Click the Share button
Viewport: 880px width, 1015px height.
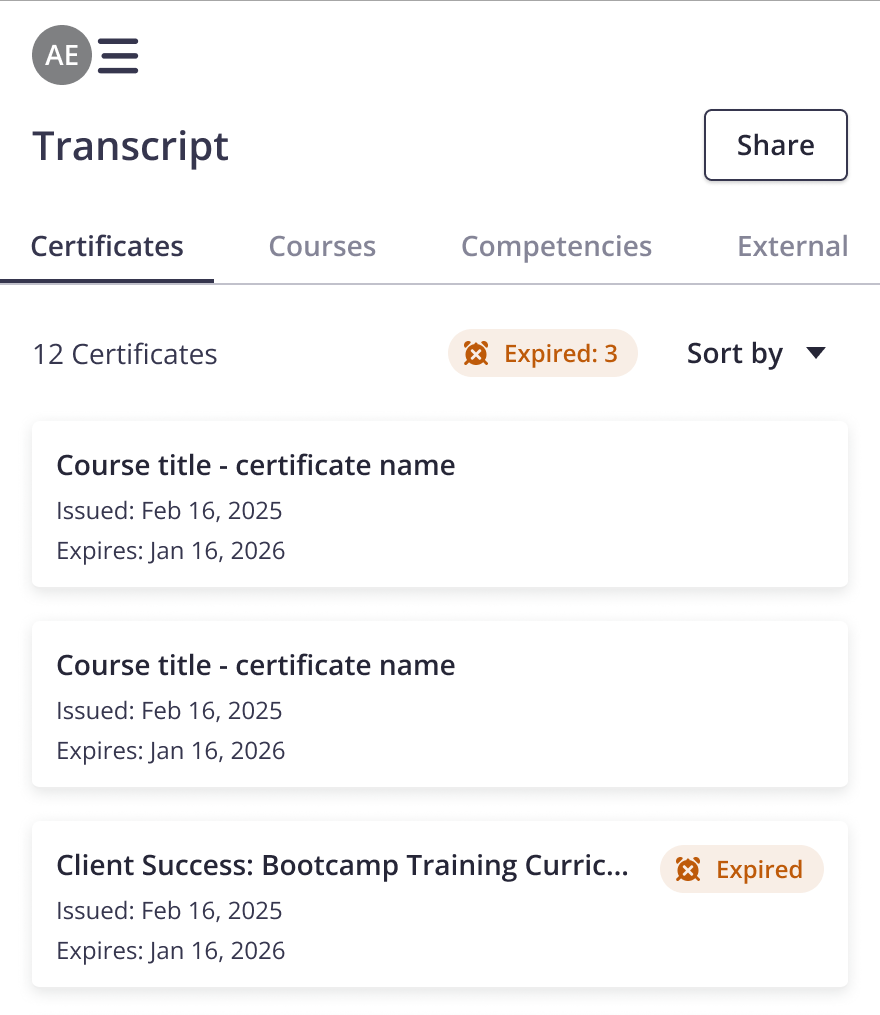[775, 145]
